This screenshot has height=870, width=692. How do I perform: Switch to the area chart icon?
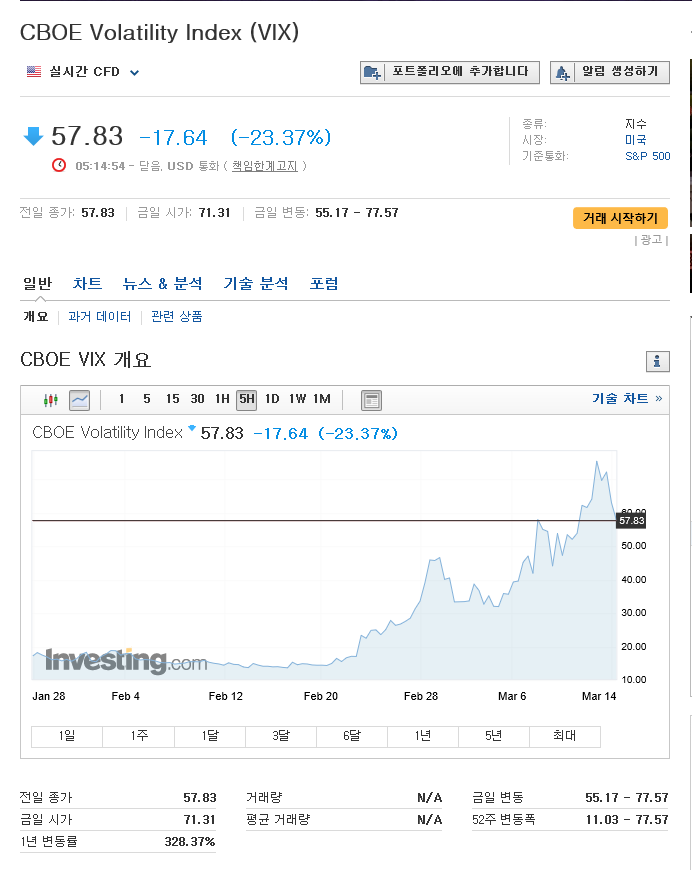(x=79, y=400)
